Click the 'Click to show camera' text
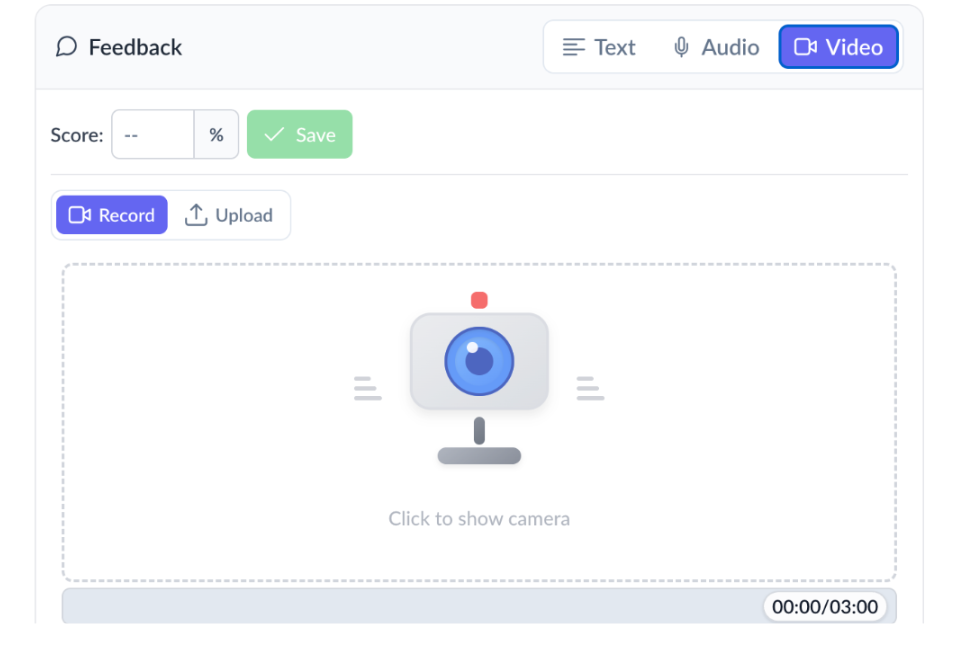The width and height of the screenshot is (963, 656). pyautogui.click(x=479, y=519)
